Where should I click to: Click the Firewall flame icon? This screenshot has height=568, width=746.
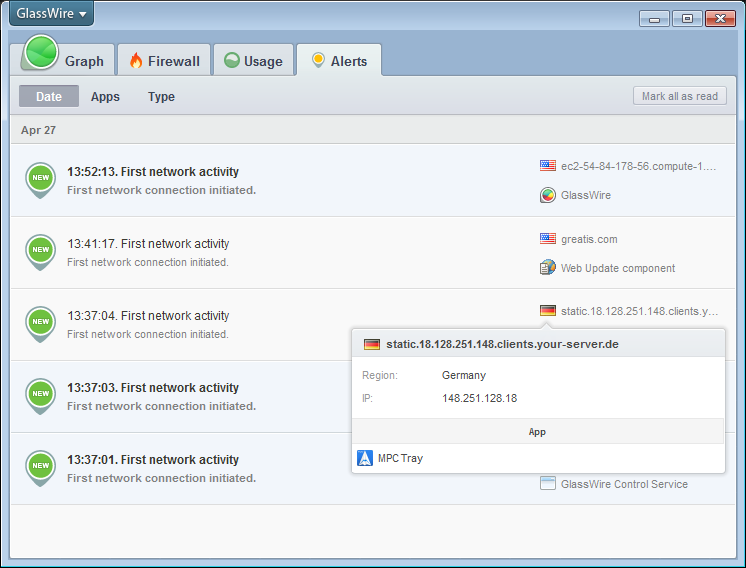tap(136, 60)
